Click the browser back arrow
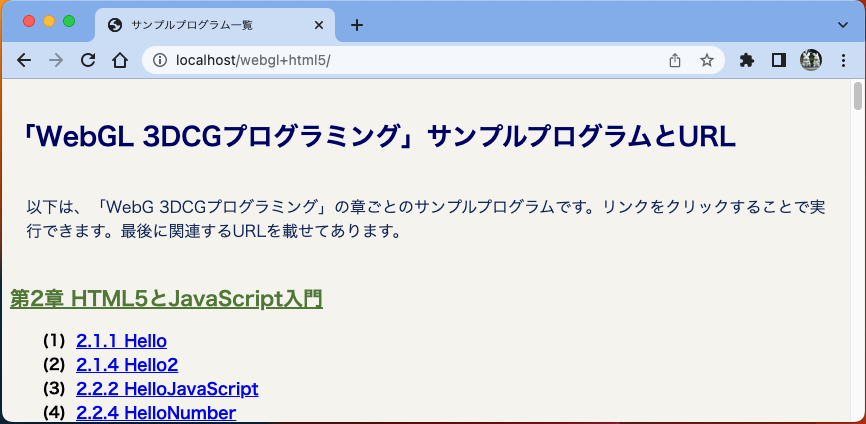 coord(24,60)
